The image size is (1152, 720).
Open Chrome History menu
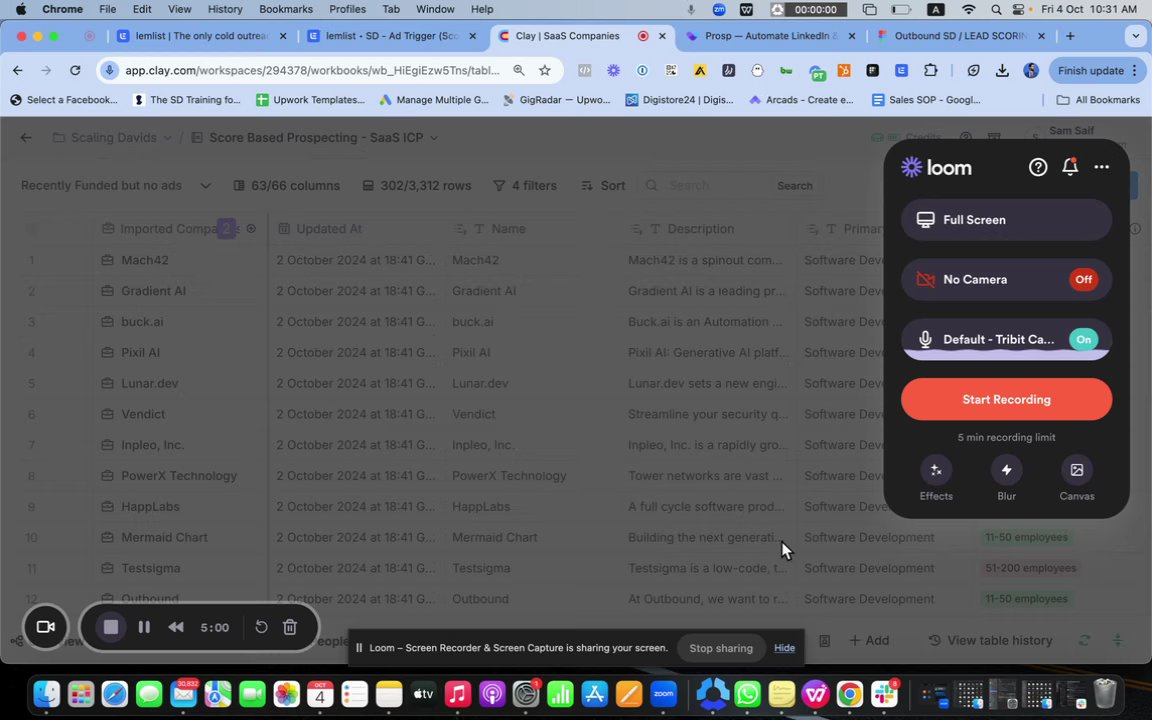tap(224, 9)
